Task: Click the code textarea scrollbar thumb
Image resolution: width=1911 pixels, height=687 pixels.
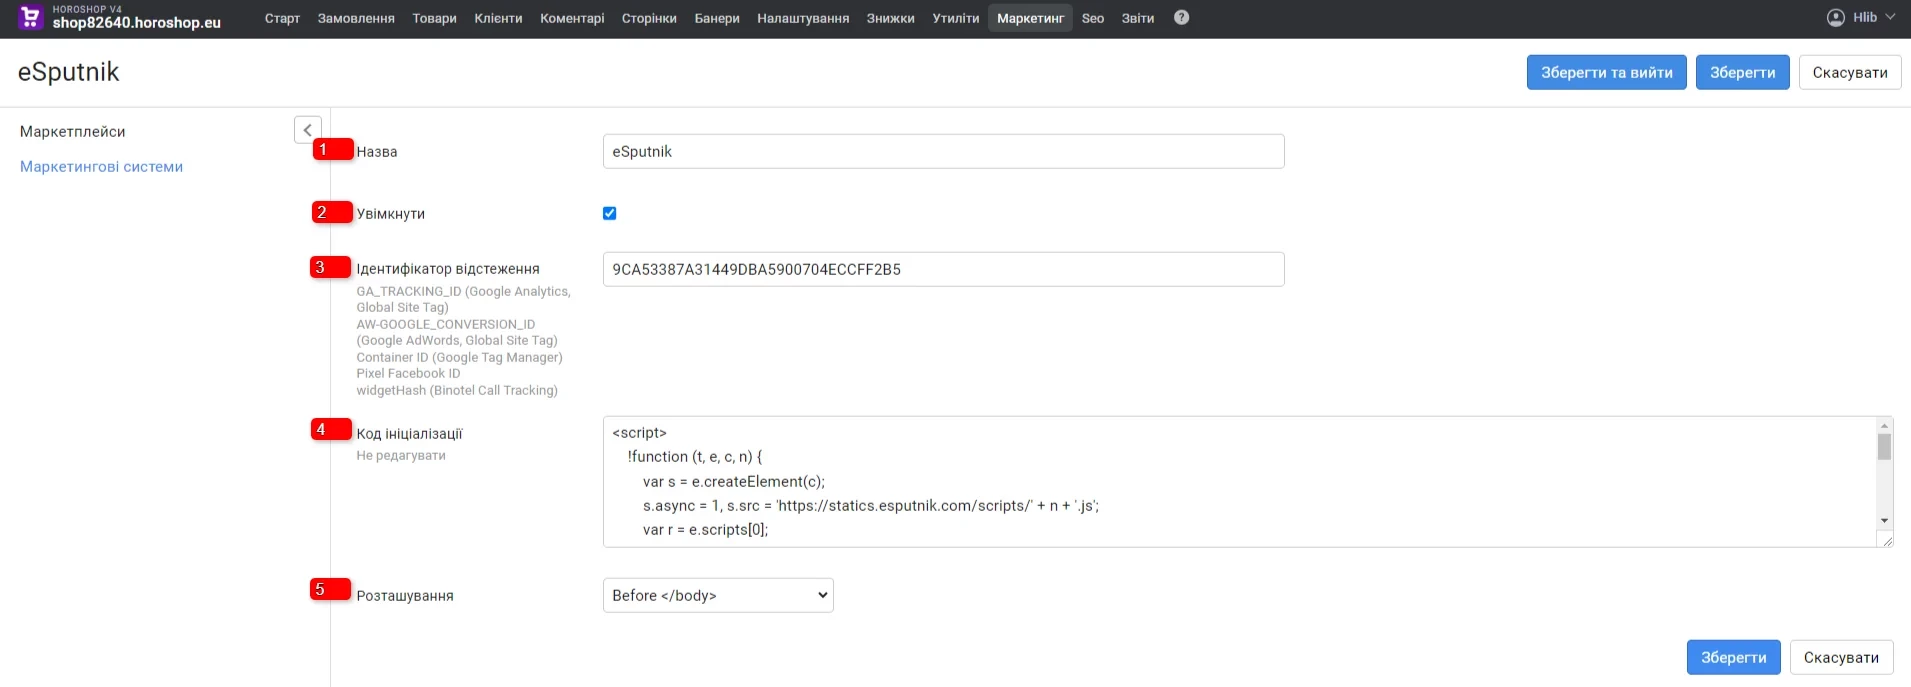Action: pos(1884,447)
